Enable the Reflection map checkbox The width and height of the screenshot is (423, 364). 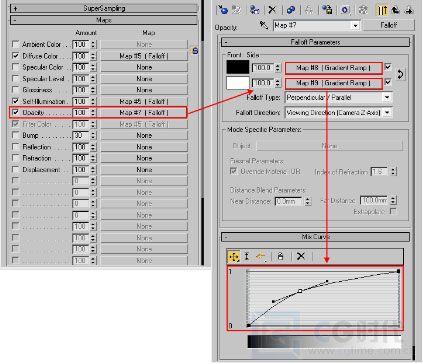point(15,146)
